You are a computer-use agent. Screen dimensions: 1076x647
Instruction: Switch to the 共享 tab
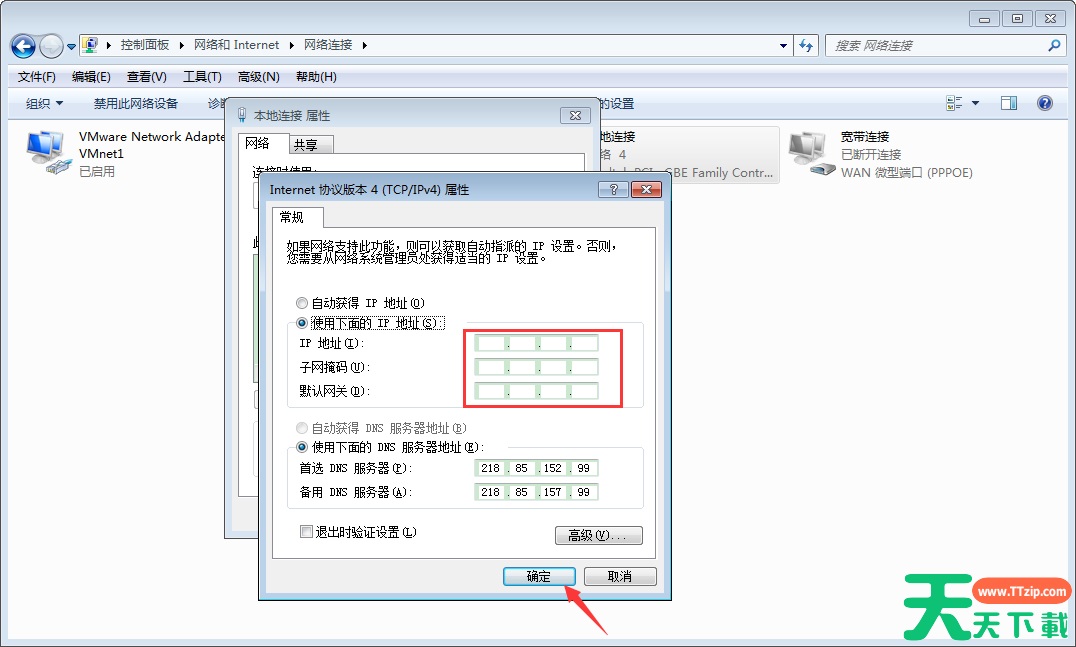310,144
